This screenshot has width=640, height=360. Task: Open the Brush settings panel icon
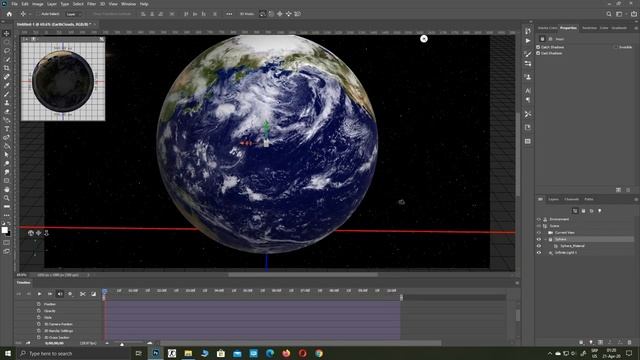point(528,54)
